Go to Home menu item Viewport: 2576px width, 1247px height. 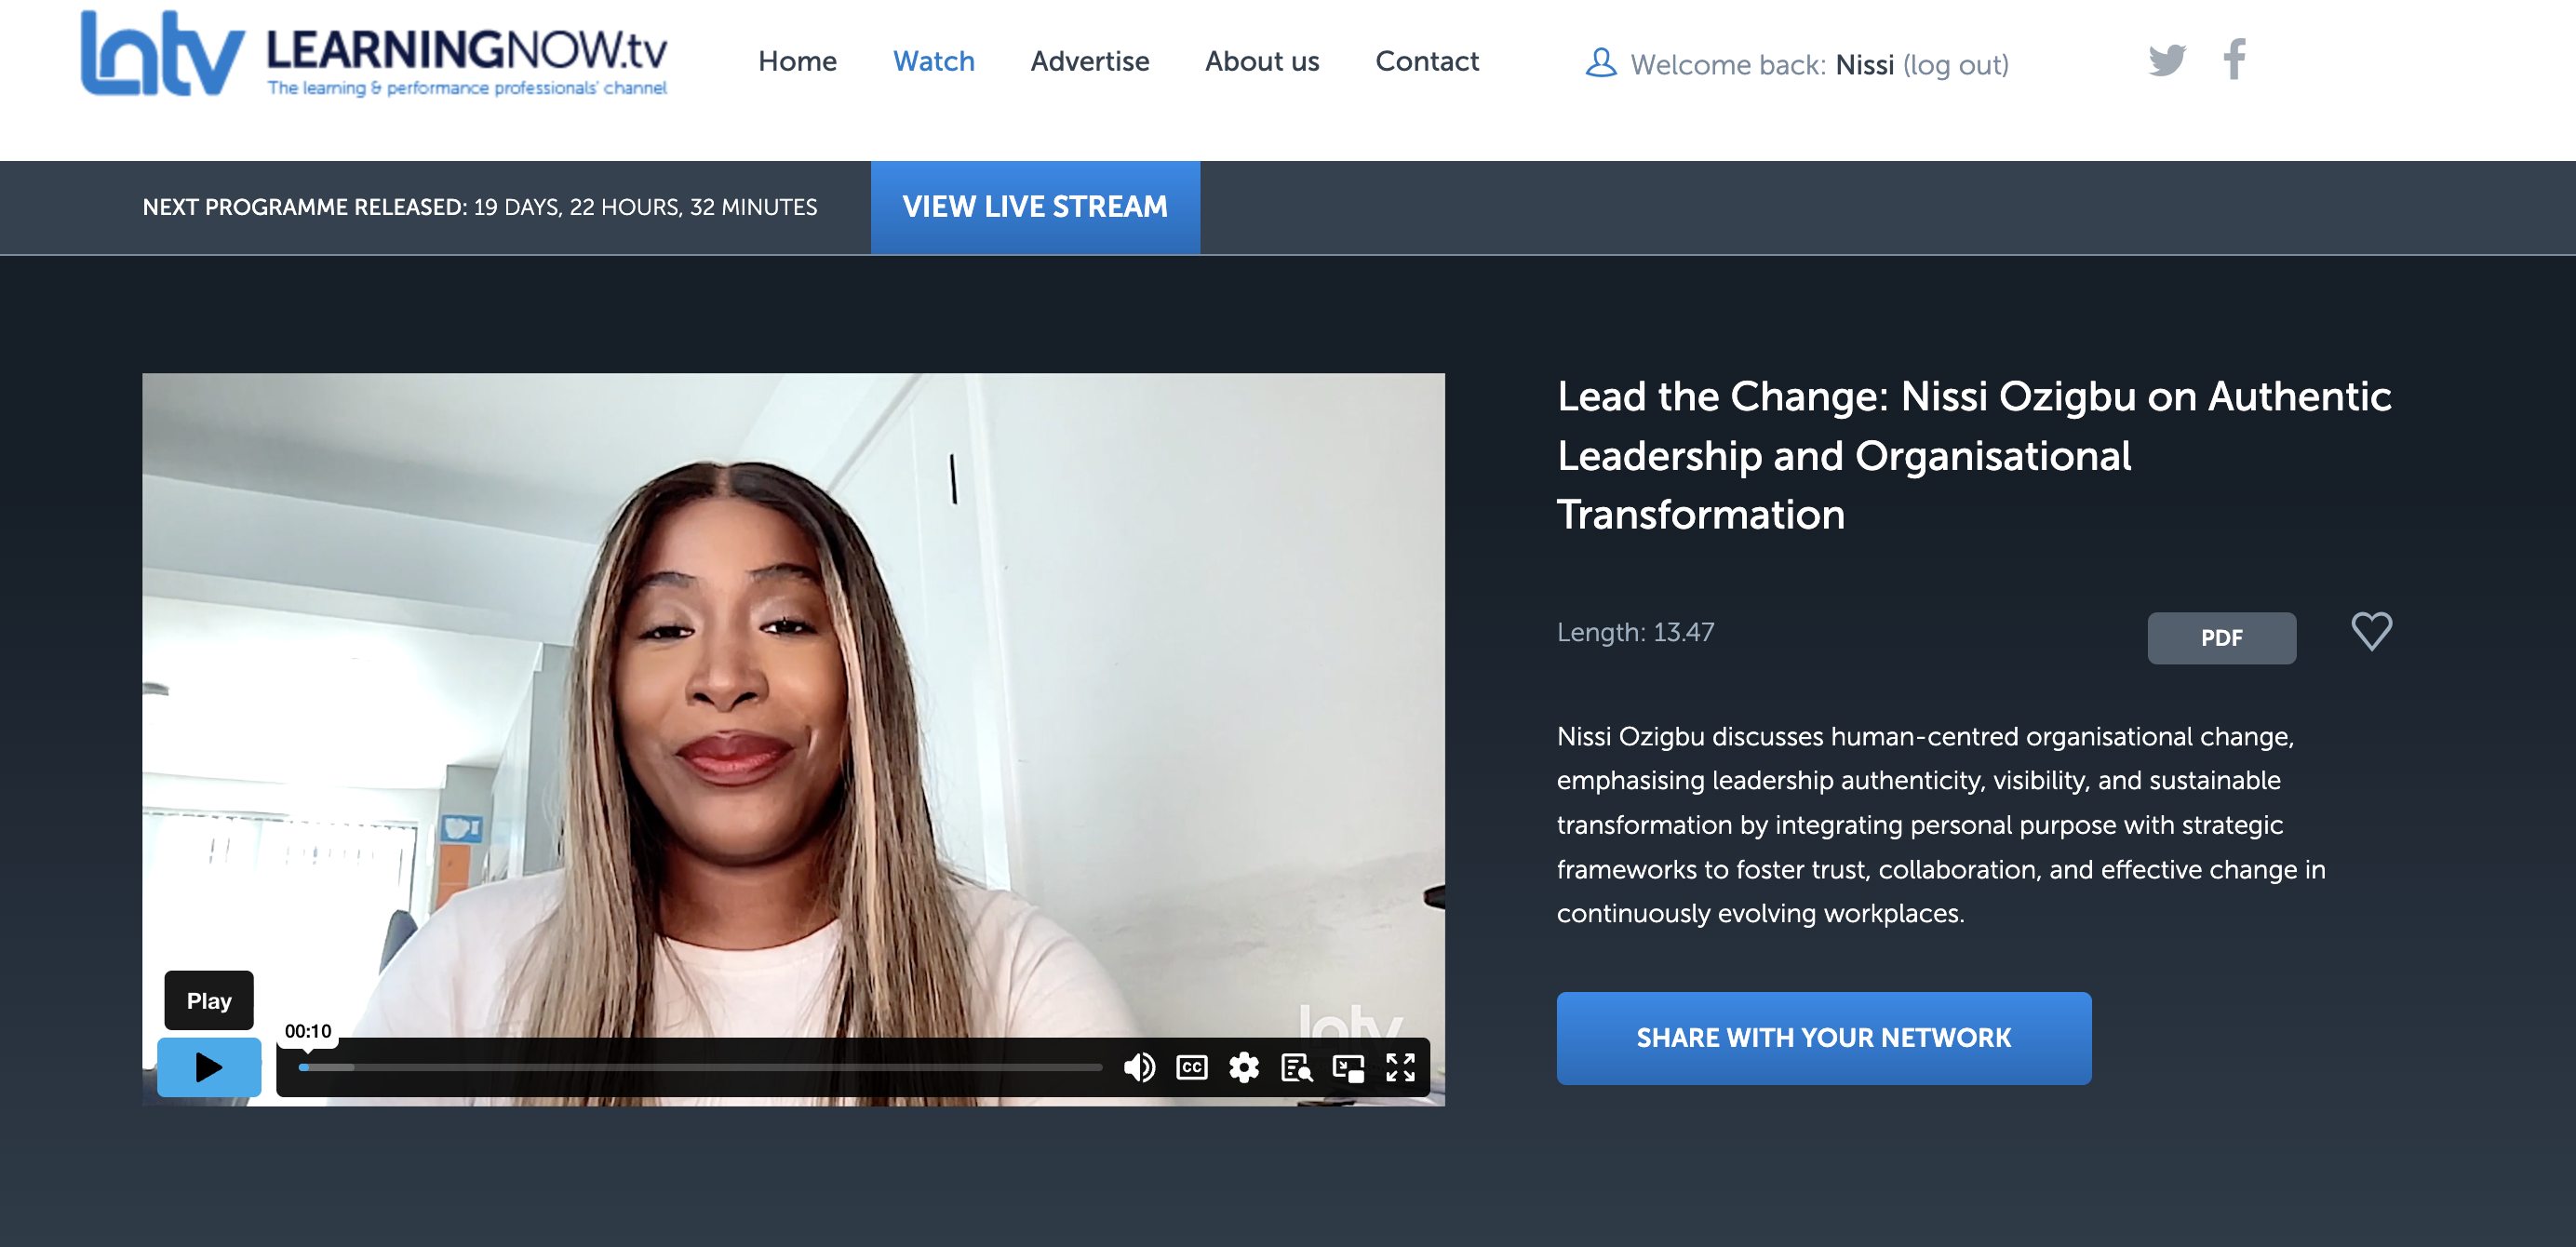pos(797,61)
